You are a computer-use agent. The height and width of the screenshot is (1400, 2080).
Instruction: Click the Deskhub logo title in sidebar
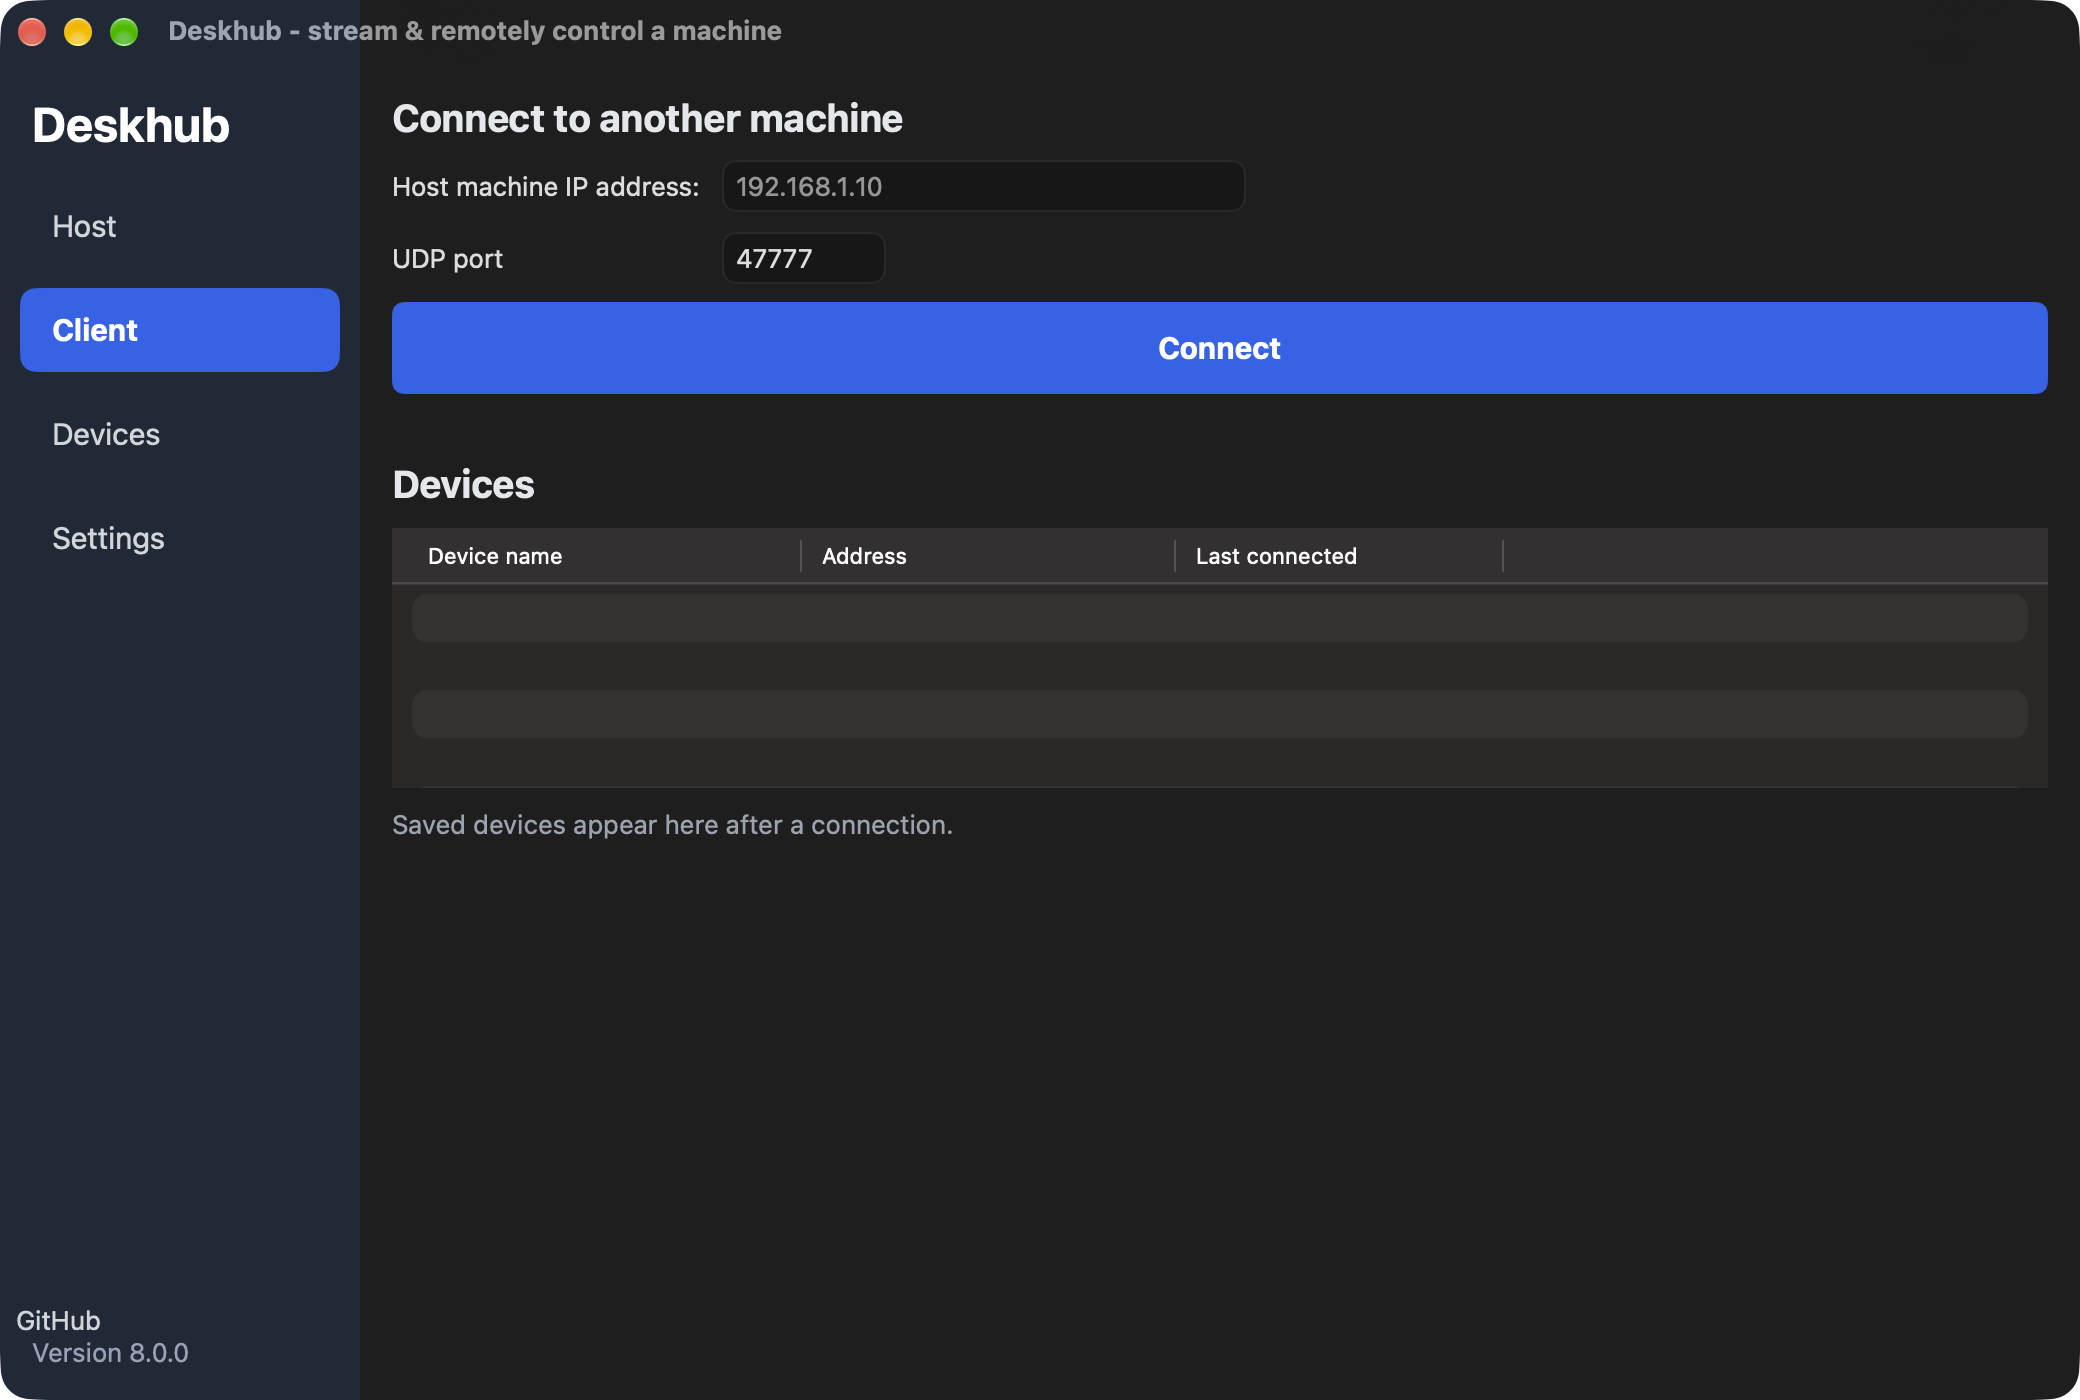131,125
